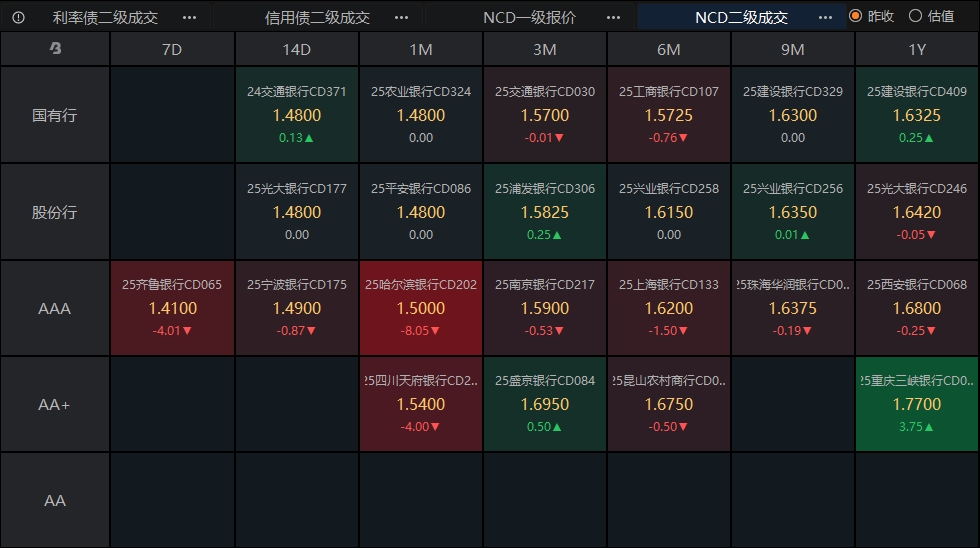Select the 估值 radio button
This screenshot has height=548, width=980.
(915, 16)
